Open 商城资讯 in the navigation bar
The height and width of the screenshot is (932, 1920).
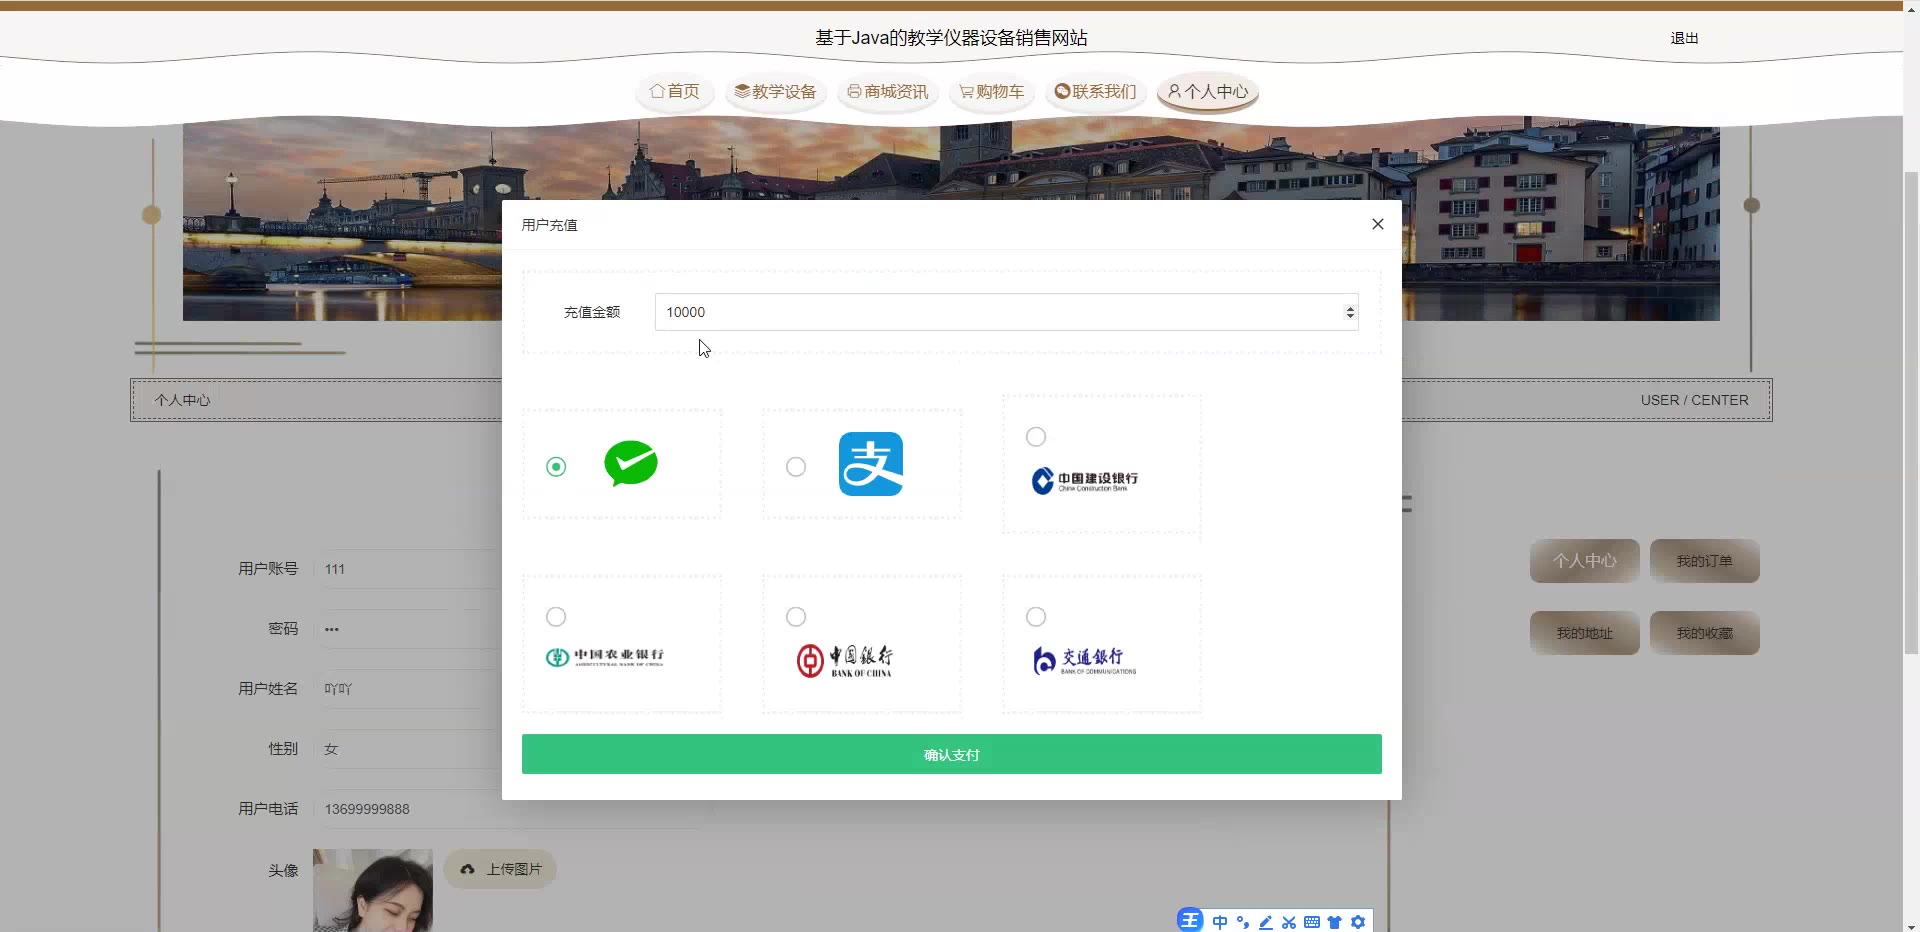click(888, 91)
